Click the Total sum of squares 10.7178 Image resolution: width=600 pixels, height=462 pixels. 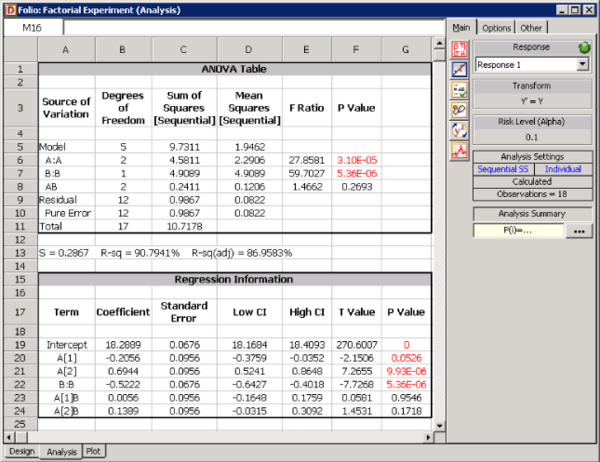pyautogui.click(x=184, y=227)
